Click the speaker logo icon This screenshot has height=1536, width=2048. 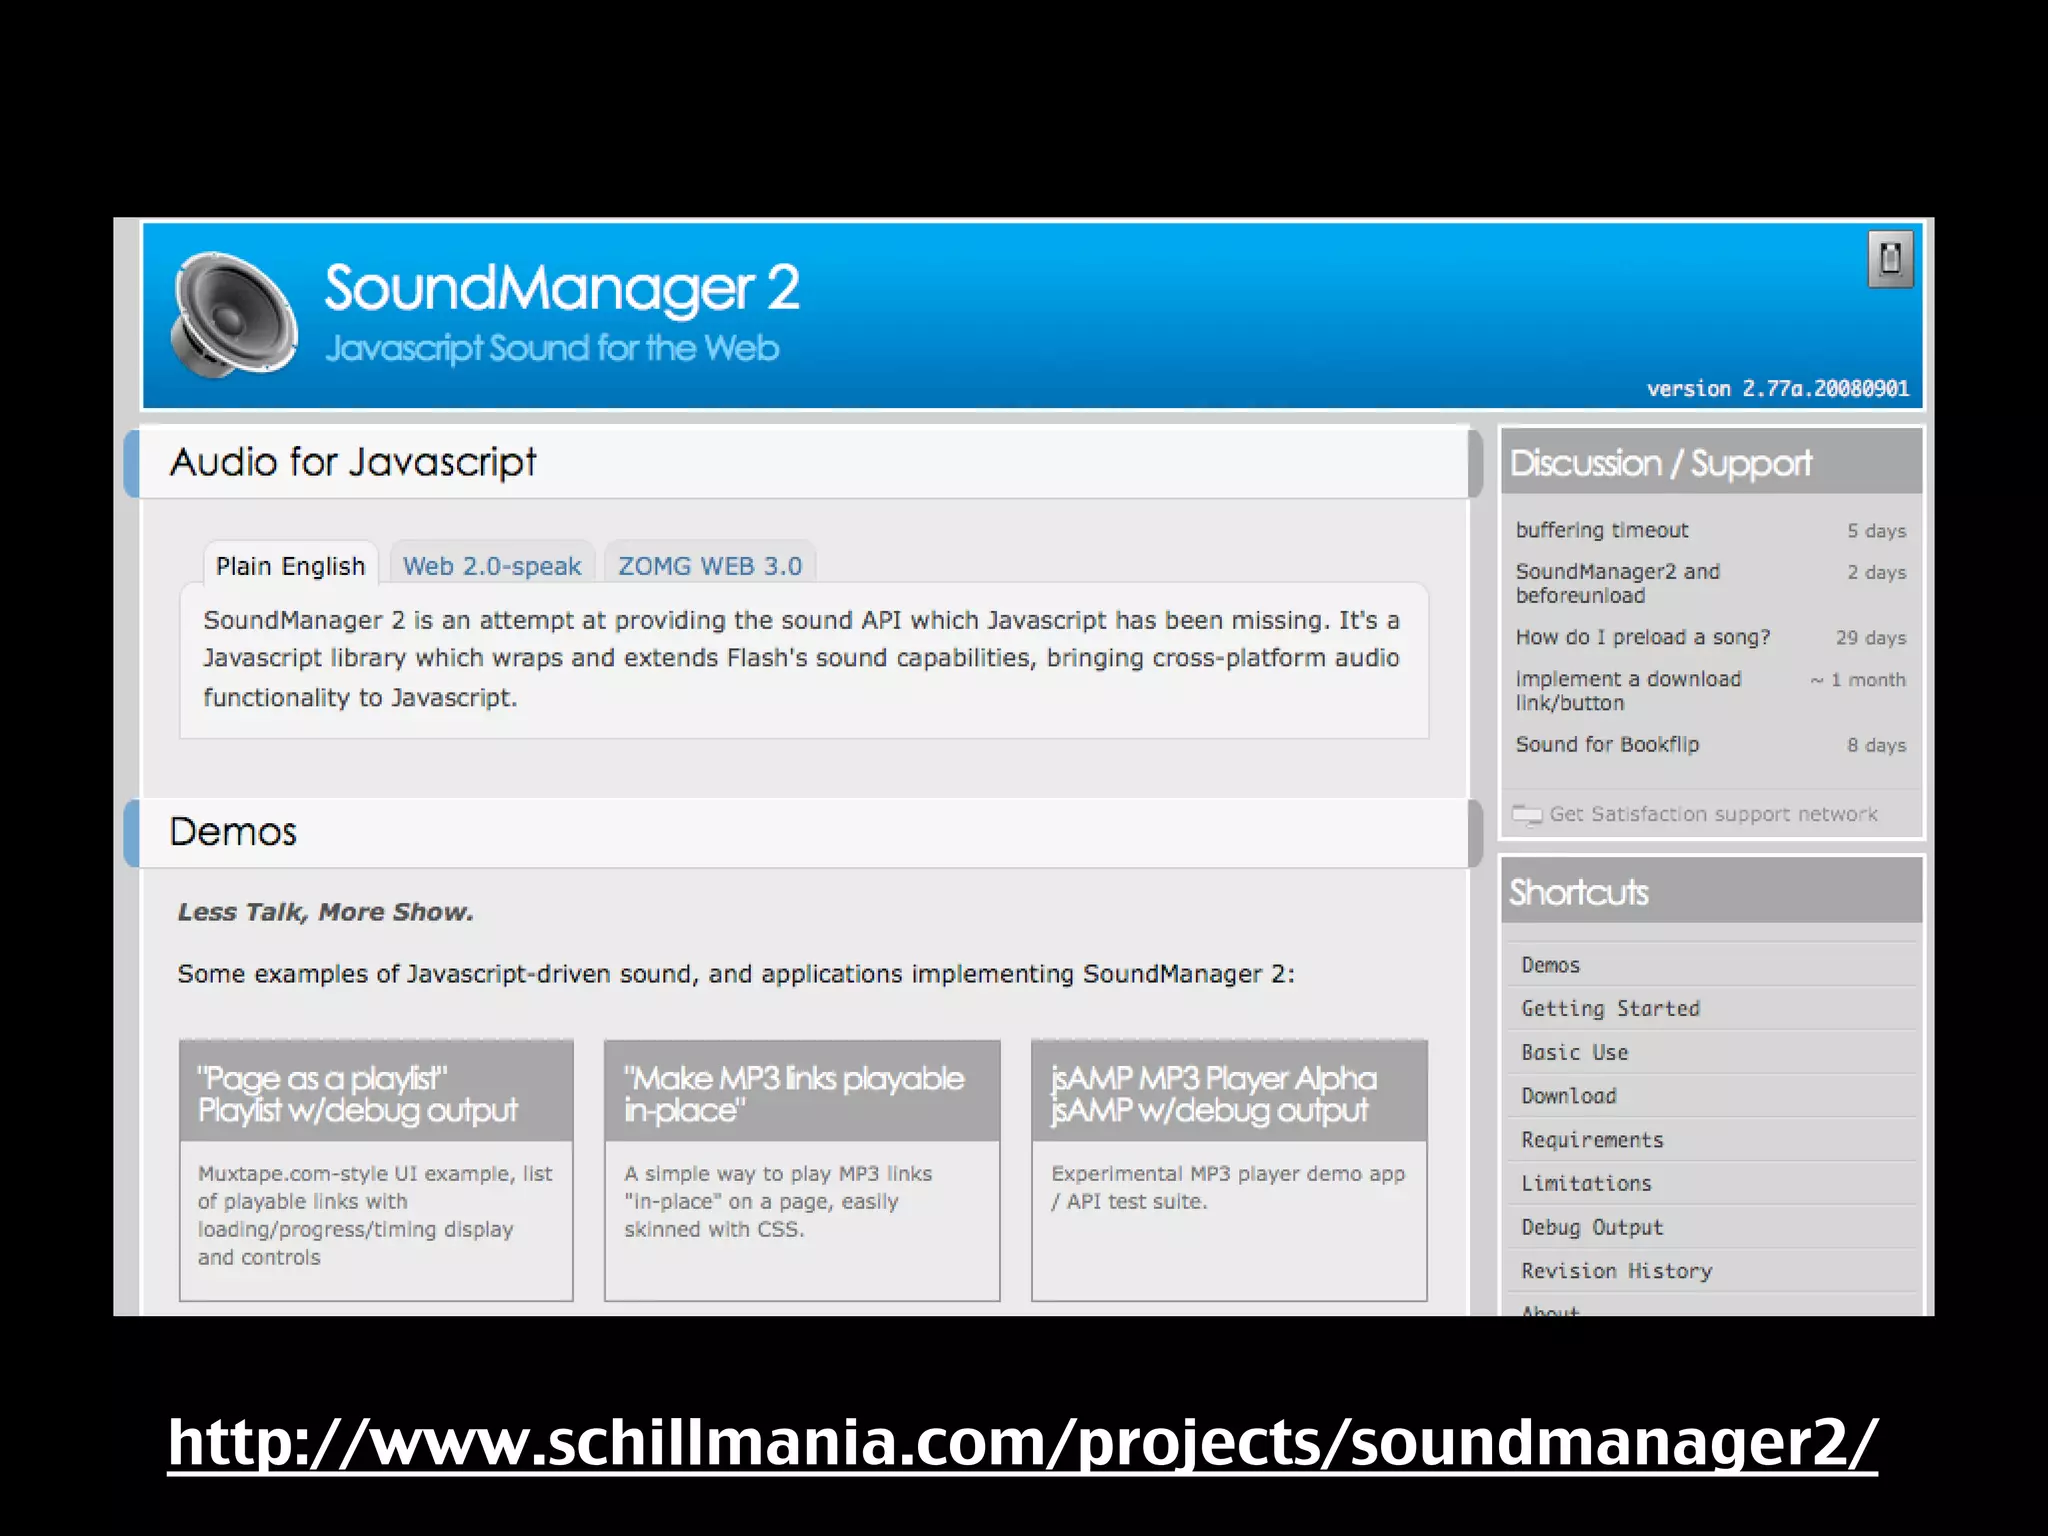click(x=233, y=315)
